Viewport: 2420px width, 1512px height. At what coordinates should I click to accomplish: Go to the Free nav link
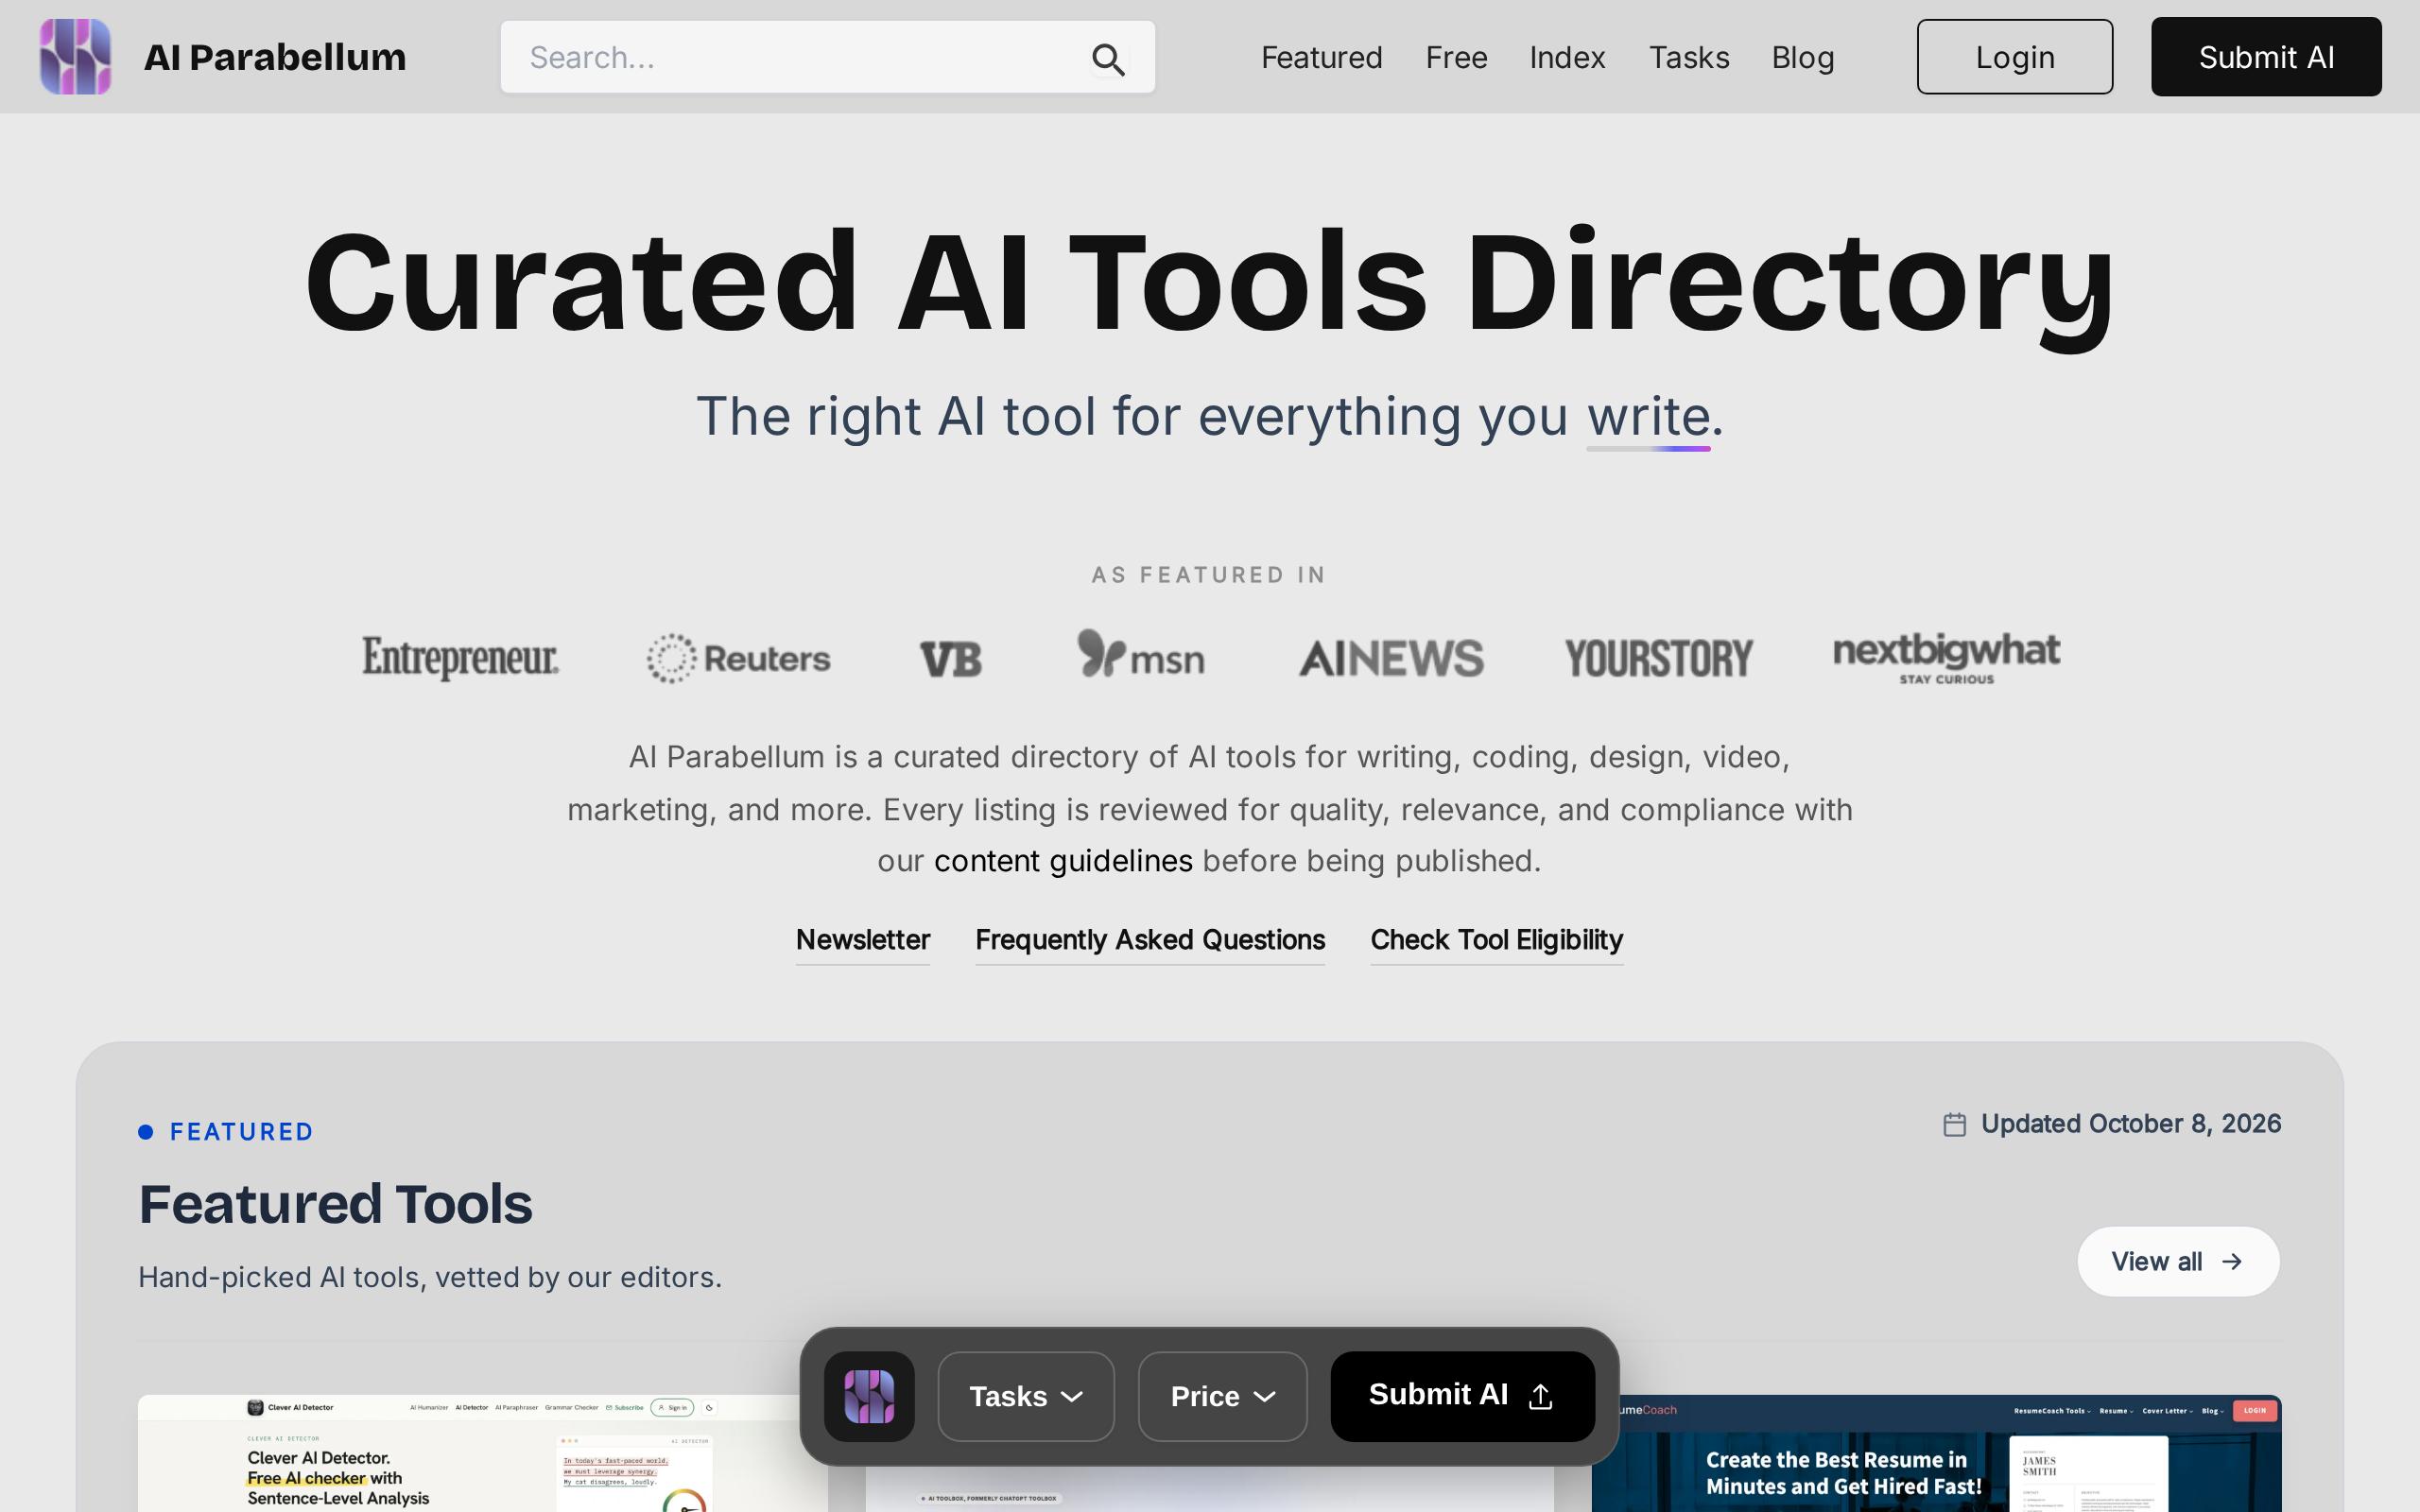1456,57
